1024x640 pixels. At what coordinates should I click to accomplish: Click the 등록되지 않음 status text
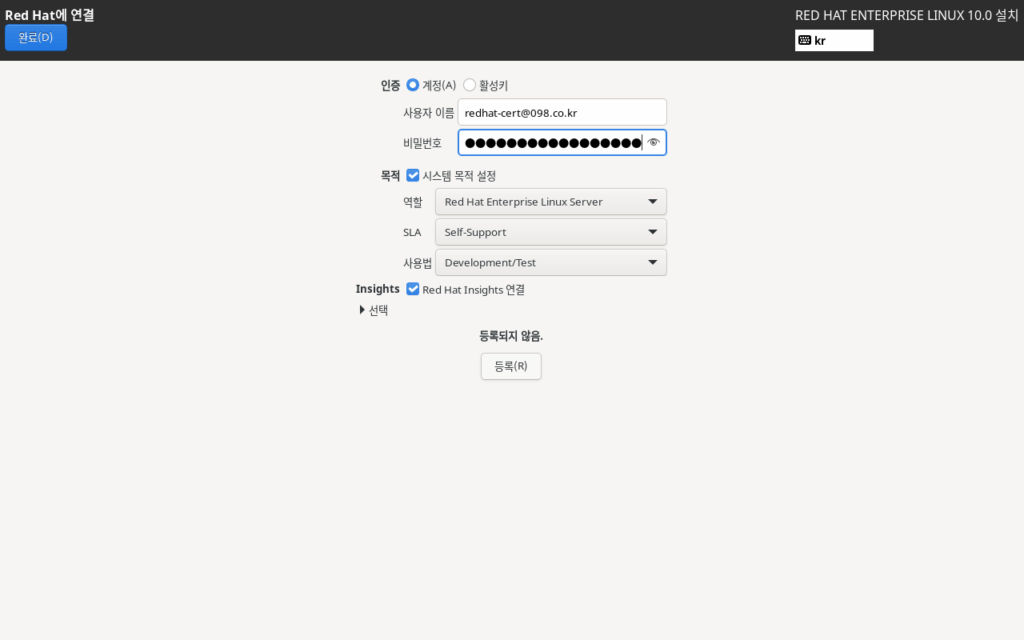point(511,336)
